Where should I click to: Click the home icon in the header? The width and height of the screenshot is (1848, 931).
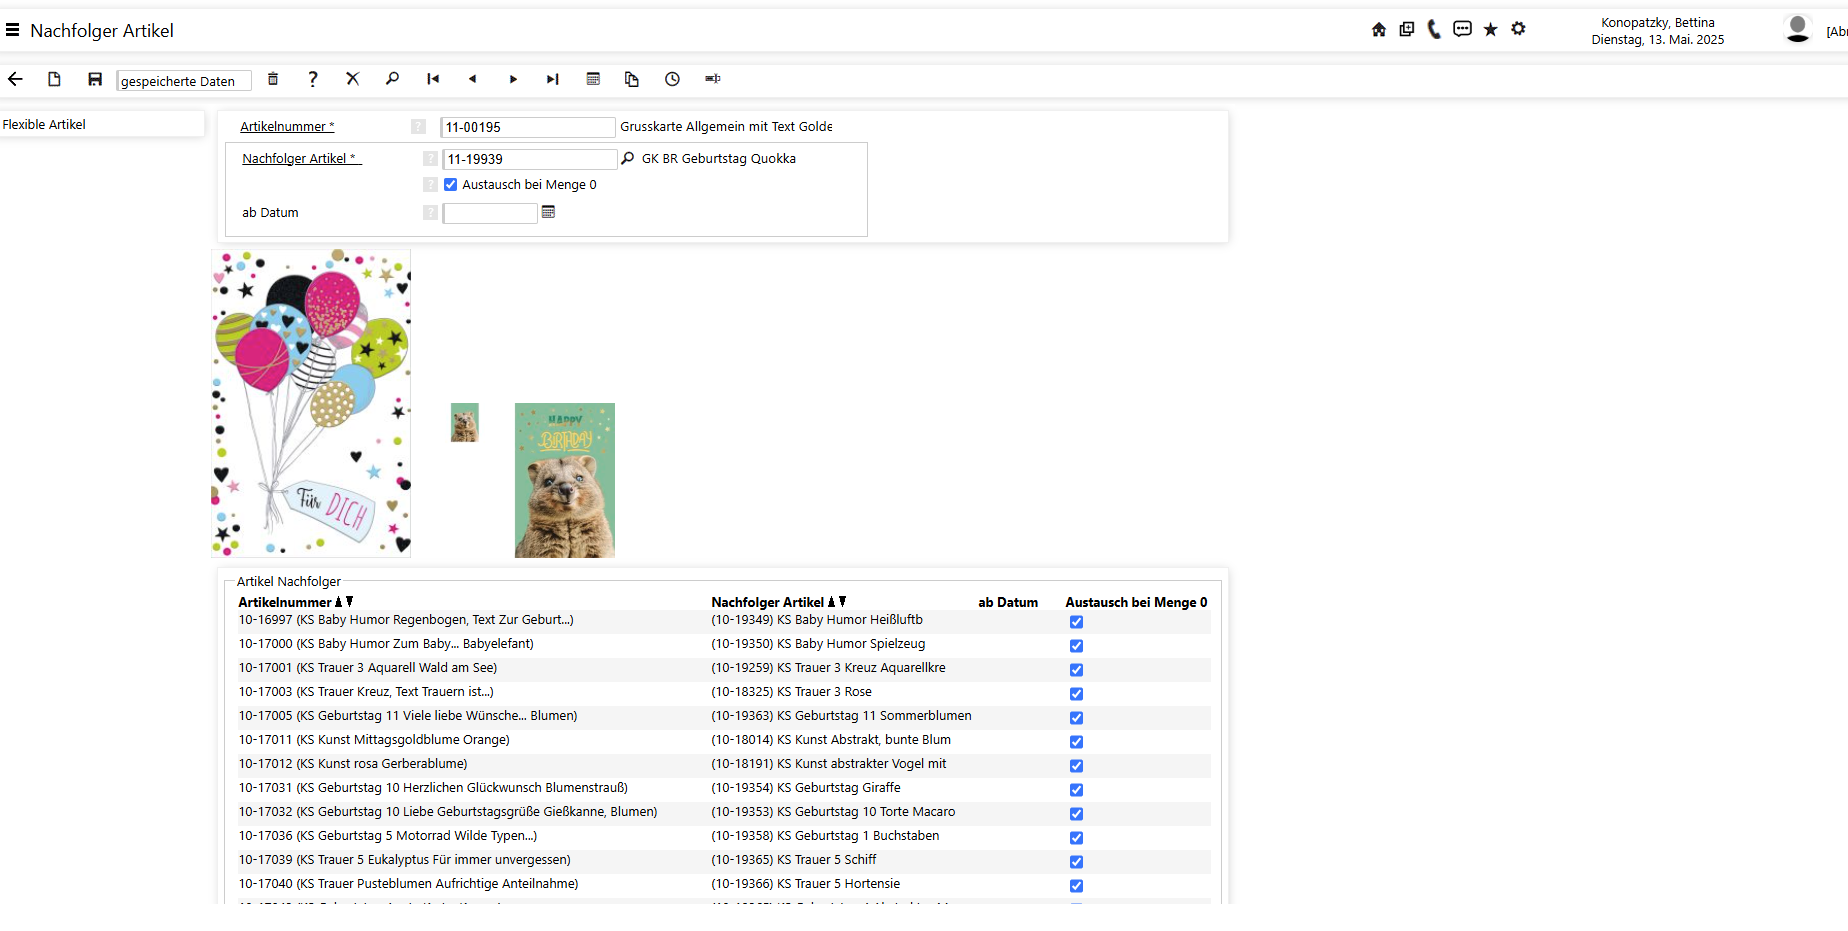[1379, 29]
